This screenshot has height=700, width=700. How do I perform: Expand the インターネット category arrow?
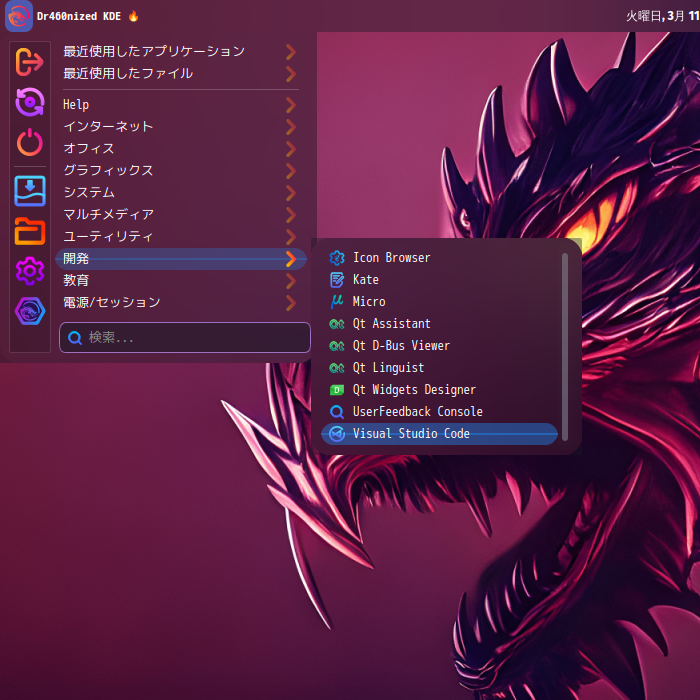point(291,127)
